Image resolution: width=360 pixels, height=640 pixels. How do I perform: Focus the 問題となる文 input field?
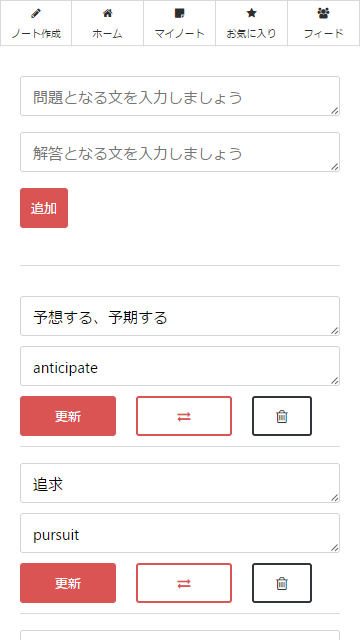coord(180,96)
